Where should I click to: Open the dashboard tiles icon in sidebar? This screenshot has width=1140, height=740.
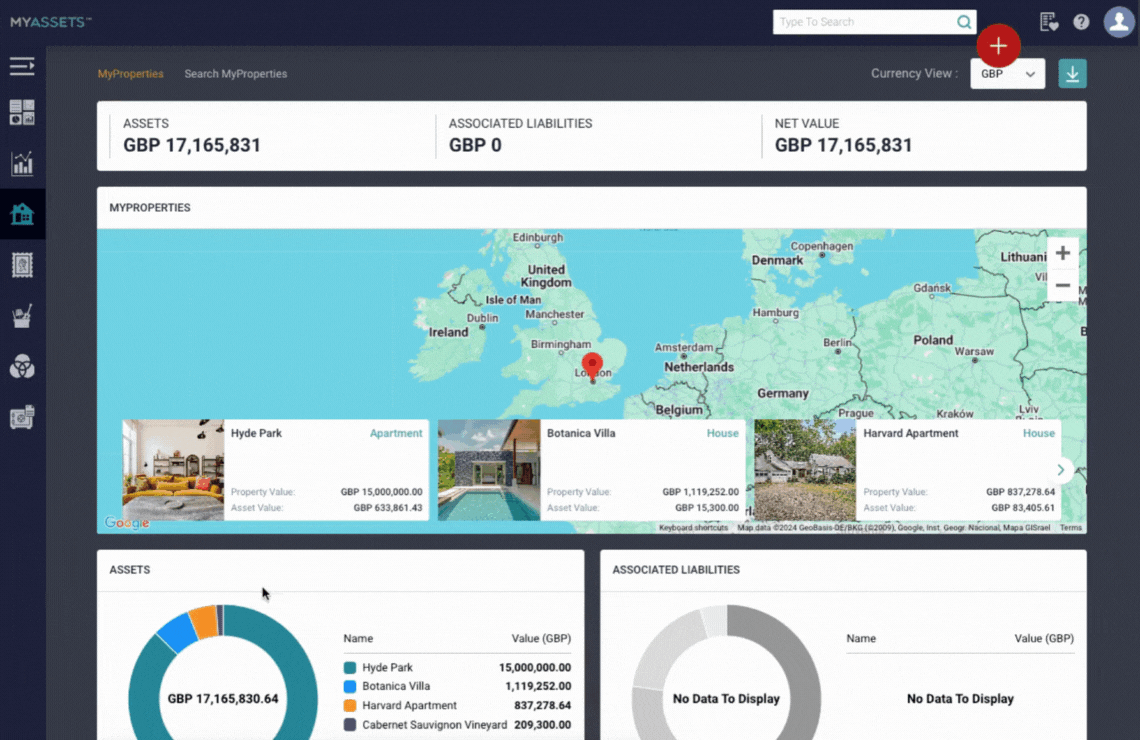[22, 113]
